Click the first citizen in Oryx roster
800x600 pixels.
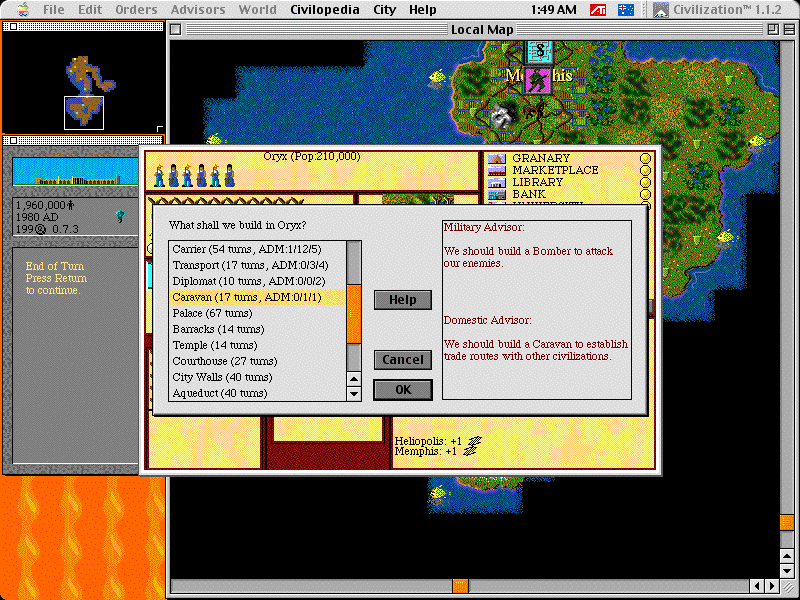(x=160, y=176)
